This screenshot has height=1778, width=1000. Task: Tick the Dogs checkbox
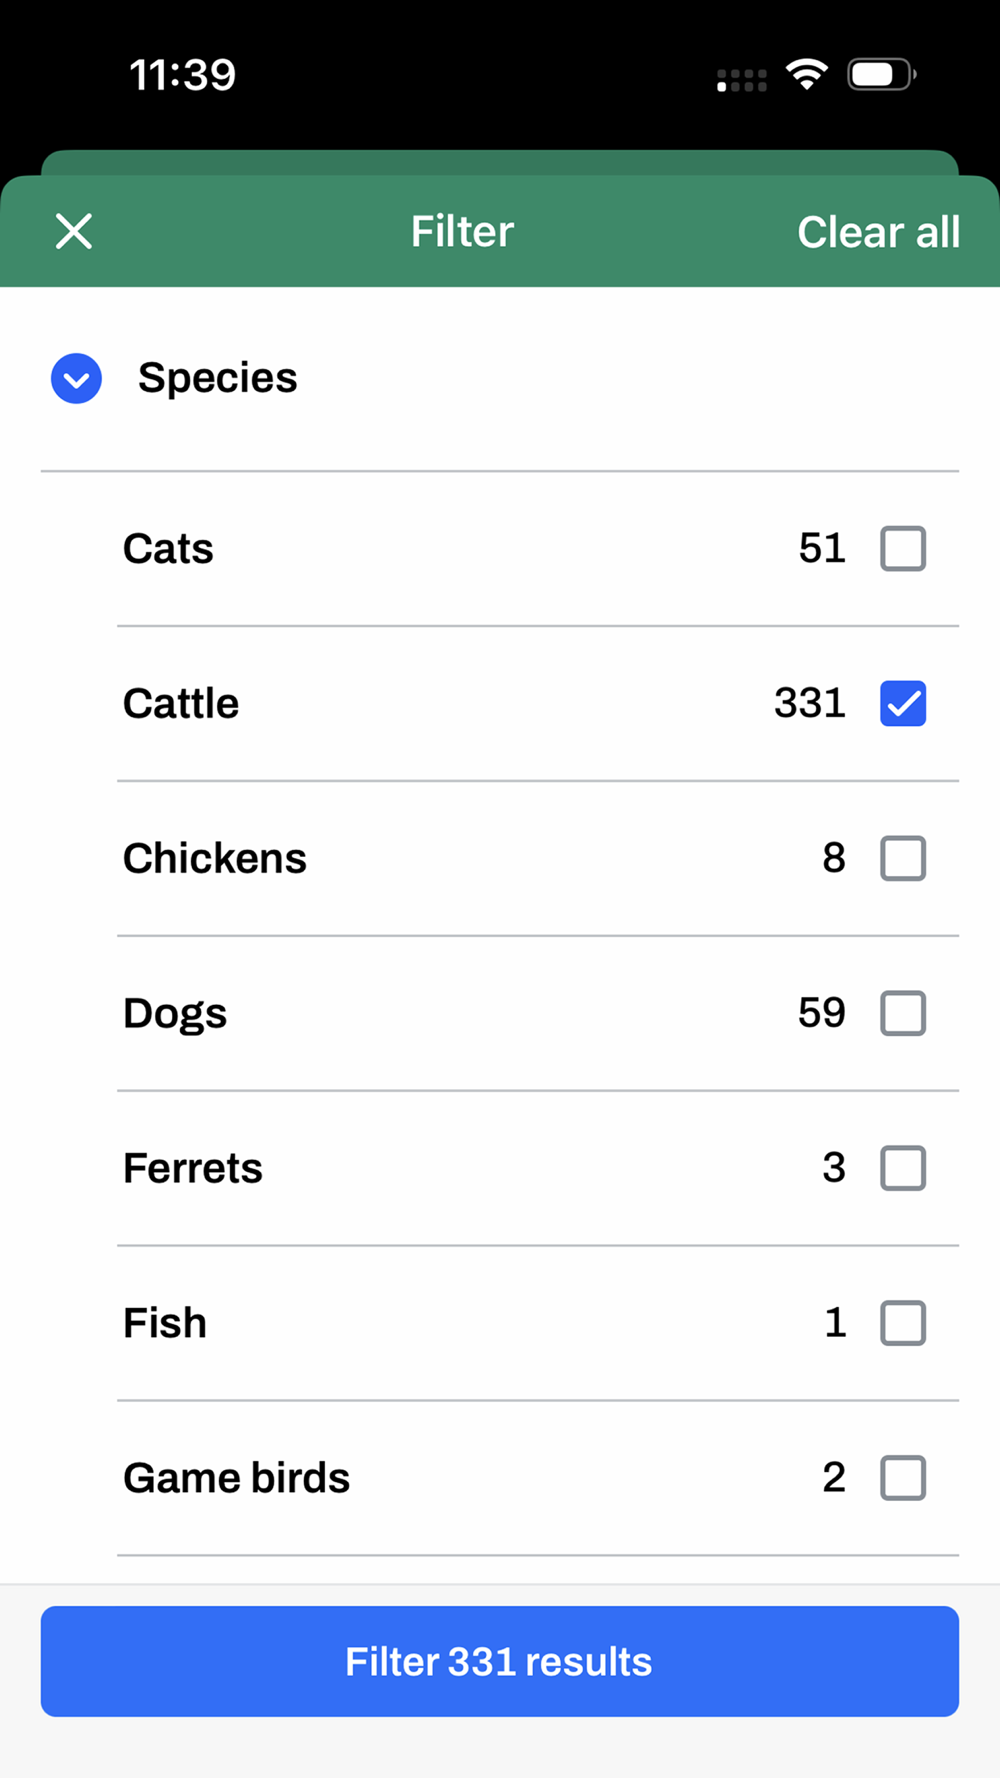pyautogui.click(x=902, y=1013)
